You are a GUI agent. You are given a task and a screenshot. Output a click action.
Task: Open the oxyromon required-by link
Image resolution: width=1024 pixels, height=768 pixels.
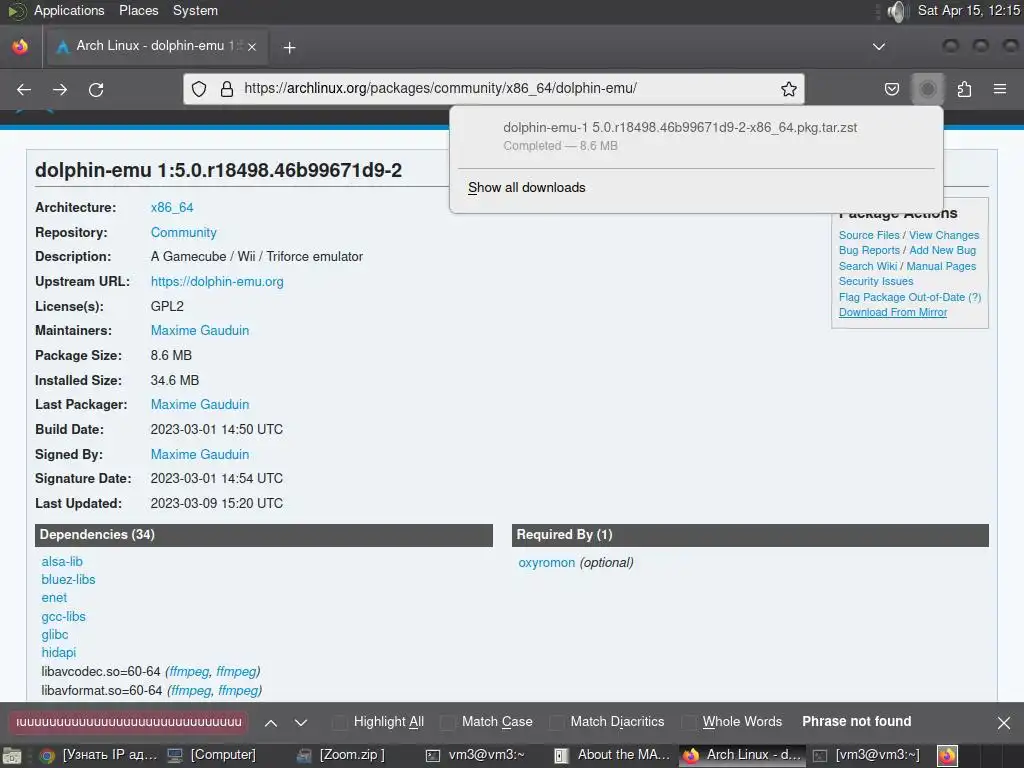pos(547,562)
